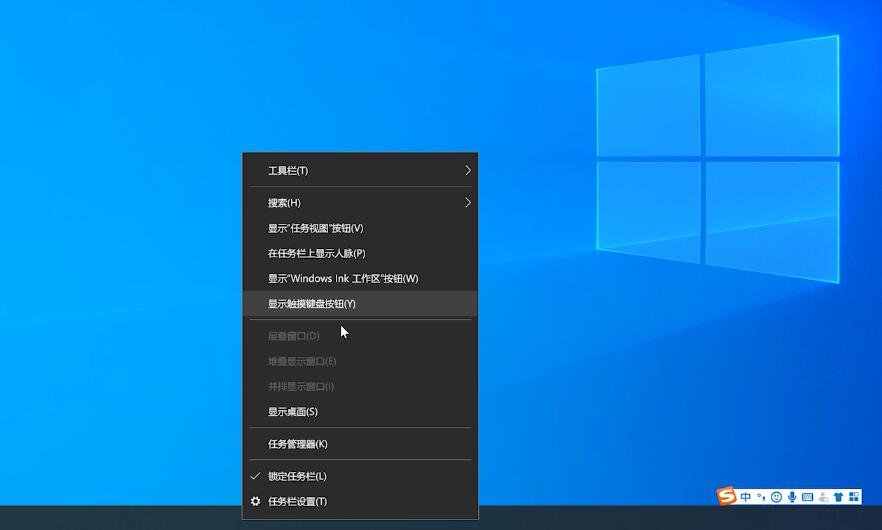
Task: Click the gear icon beside 任务栏设置(T)
Action: 255,501
